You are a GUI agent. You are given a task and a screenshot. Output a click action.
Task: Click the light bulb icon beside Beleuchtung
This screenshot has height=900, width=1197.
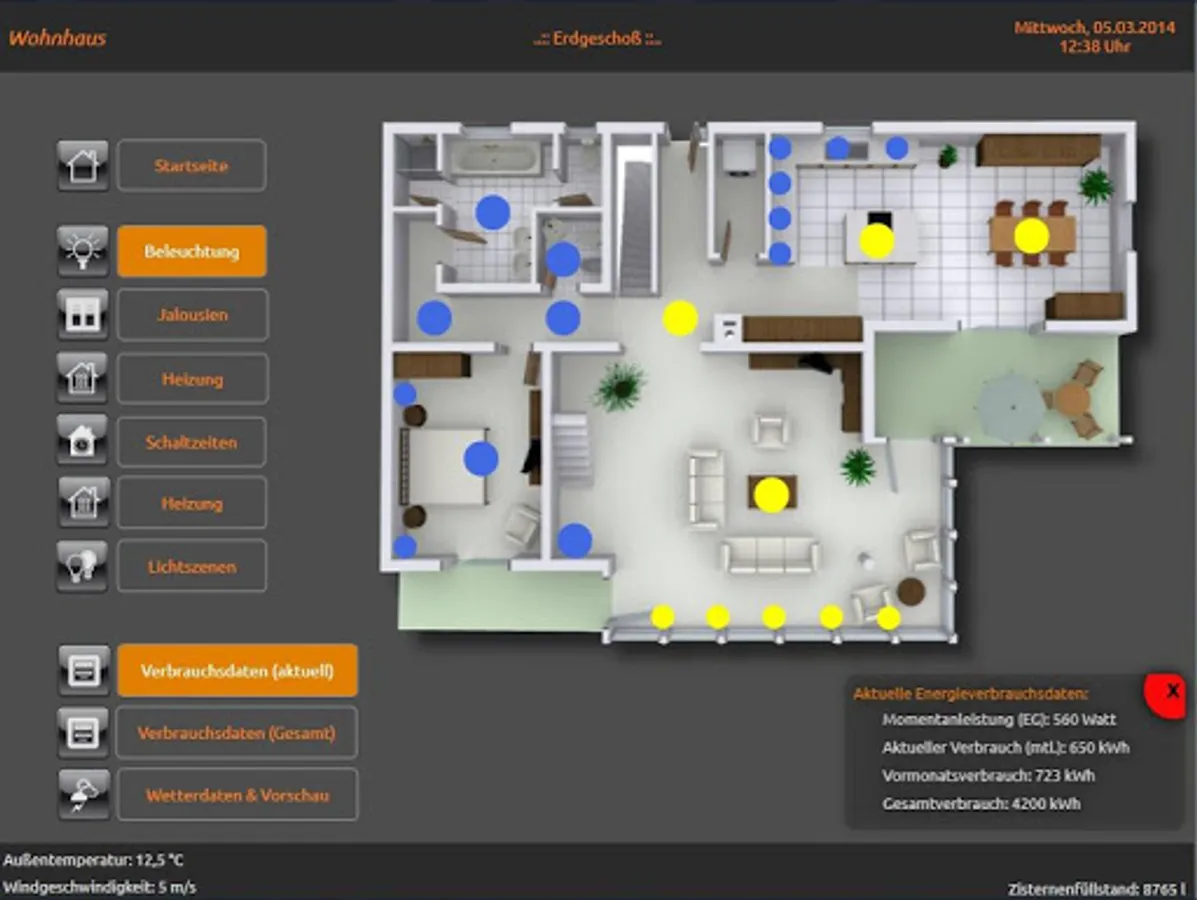pyautogui.click(x=82, y=250)
